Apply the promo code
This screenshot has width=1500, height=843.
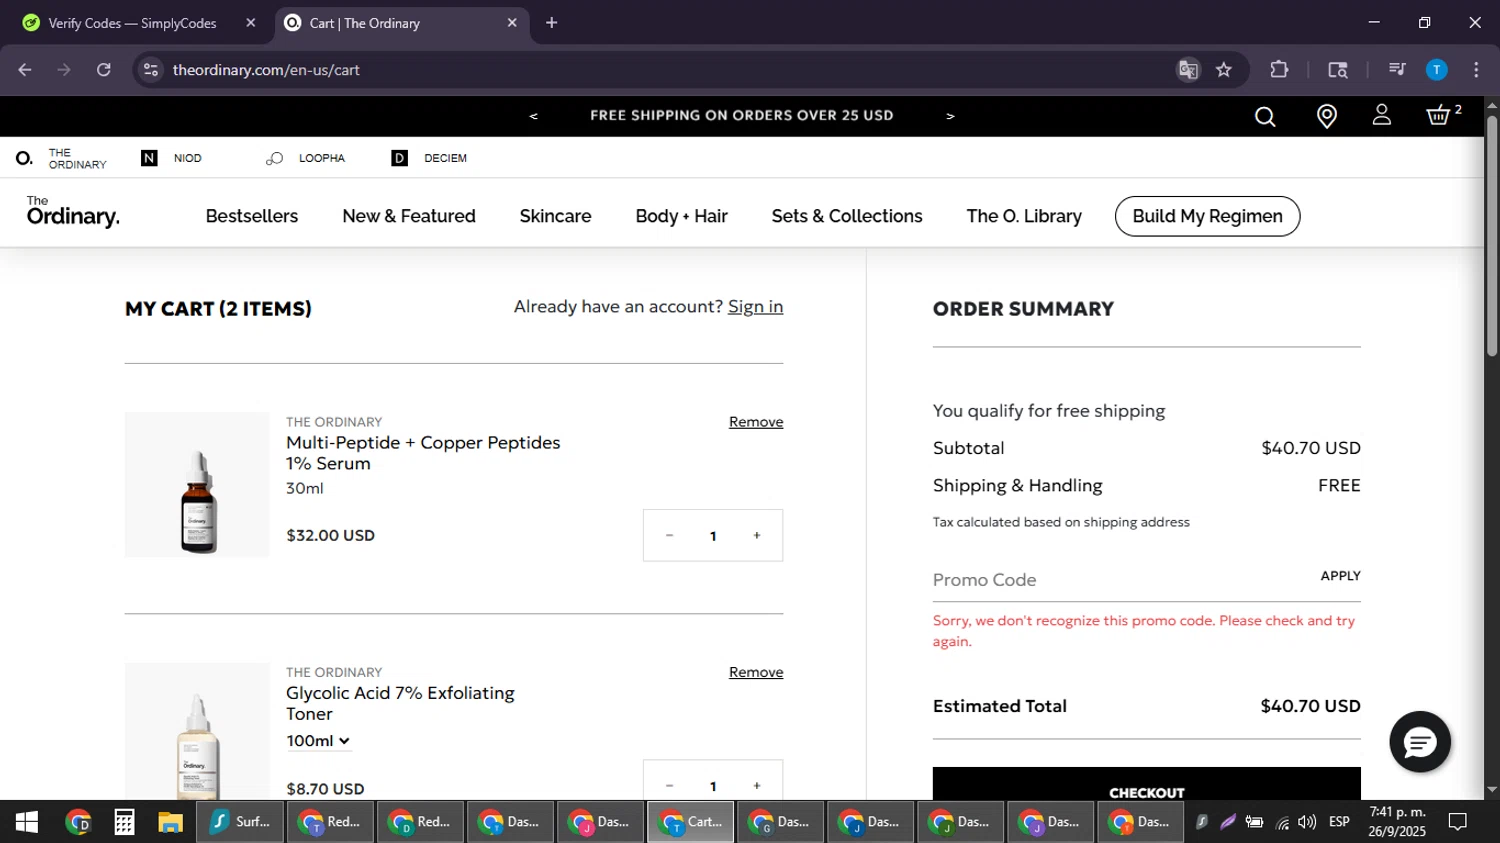(x=1340, y=576)
